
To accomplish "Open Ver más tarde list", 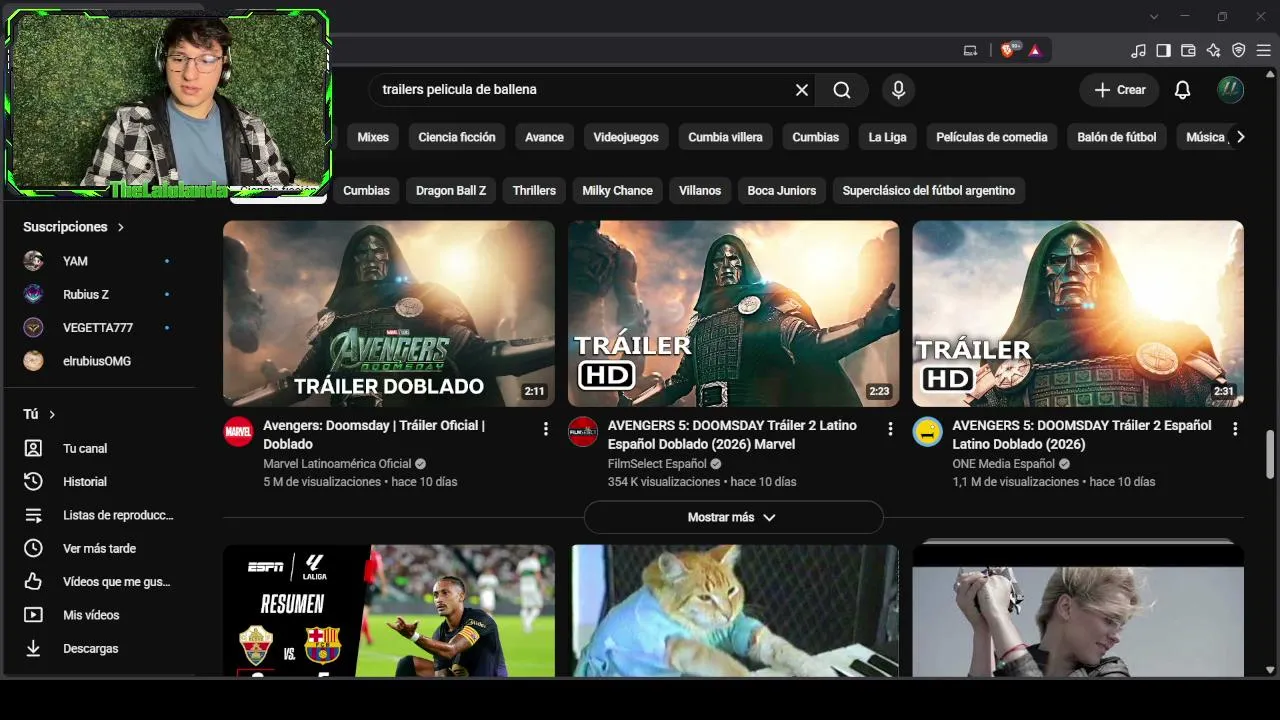I will click(x=100, y=548).
